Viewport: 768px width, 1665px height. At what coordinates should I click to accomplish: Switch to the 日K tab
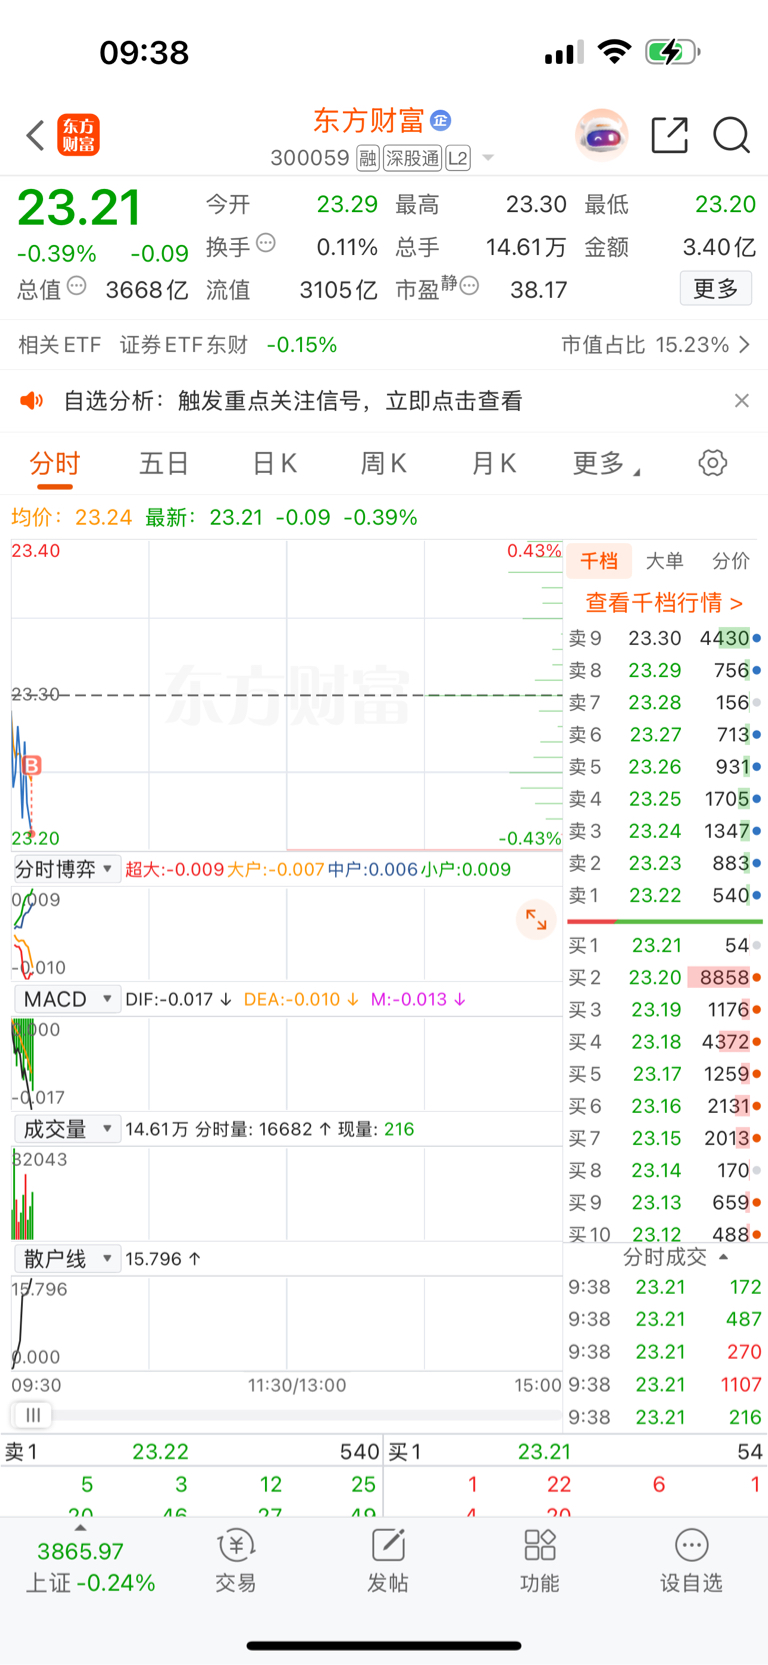274,463
